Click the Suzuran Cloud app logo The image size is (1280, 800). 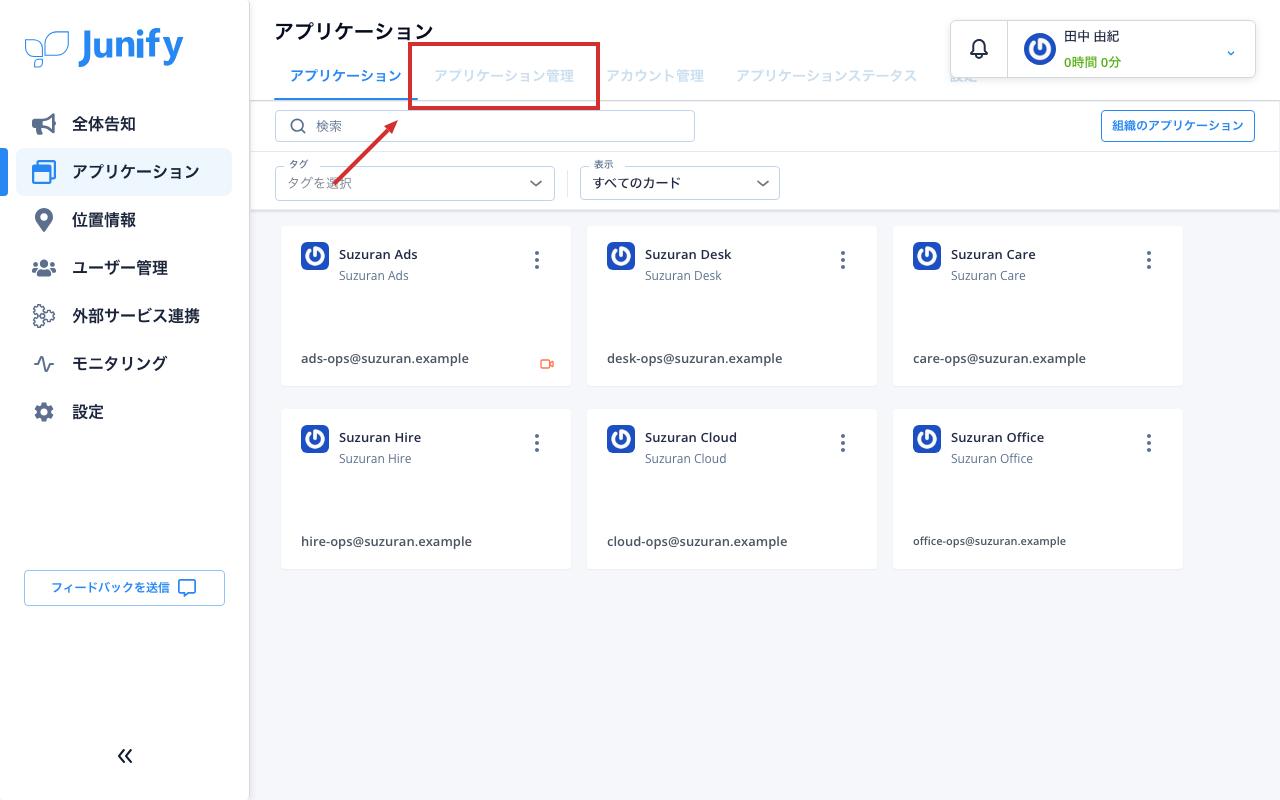coord(621,439)
